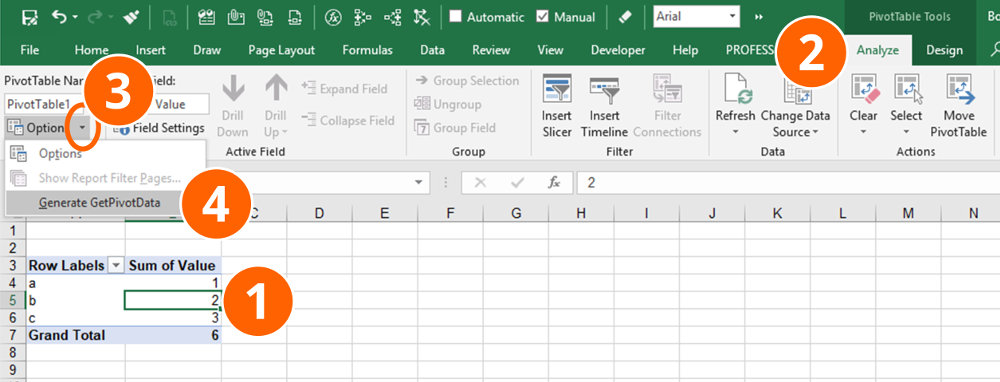The width and height of the screenshot is (1000, 382).
Task: Select column header F
Action: (x=450, y=214)
